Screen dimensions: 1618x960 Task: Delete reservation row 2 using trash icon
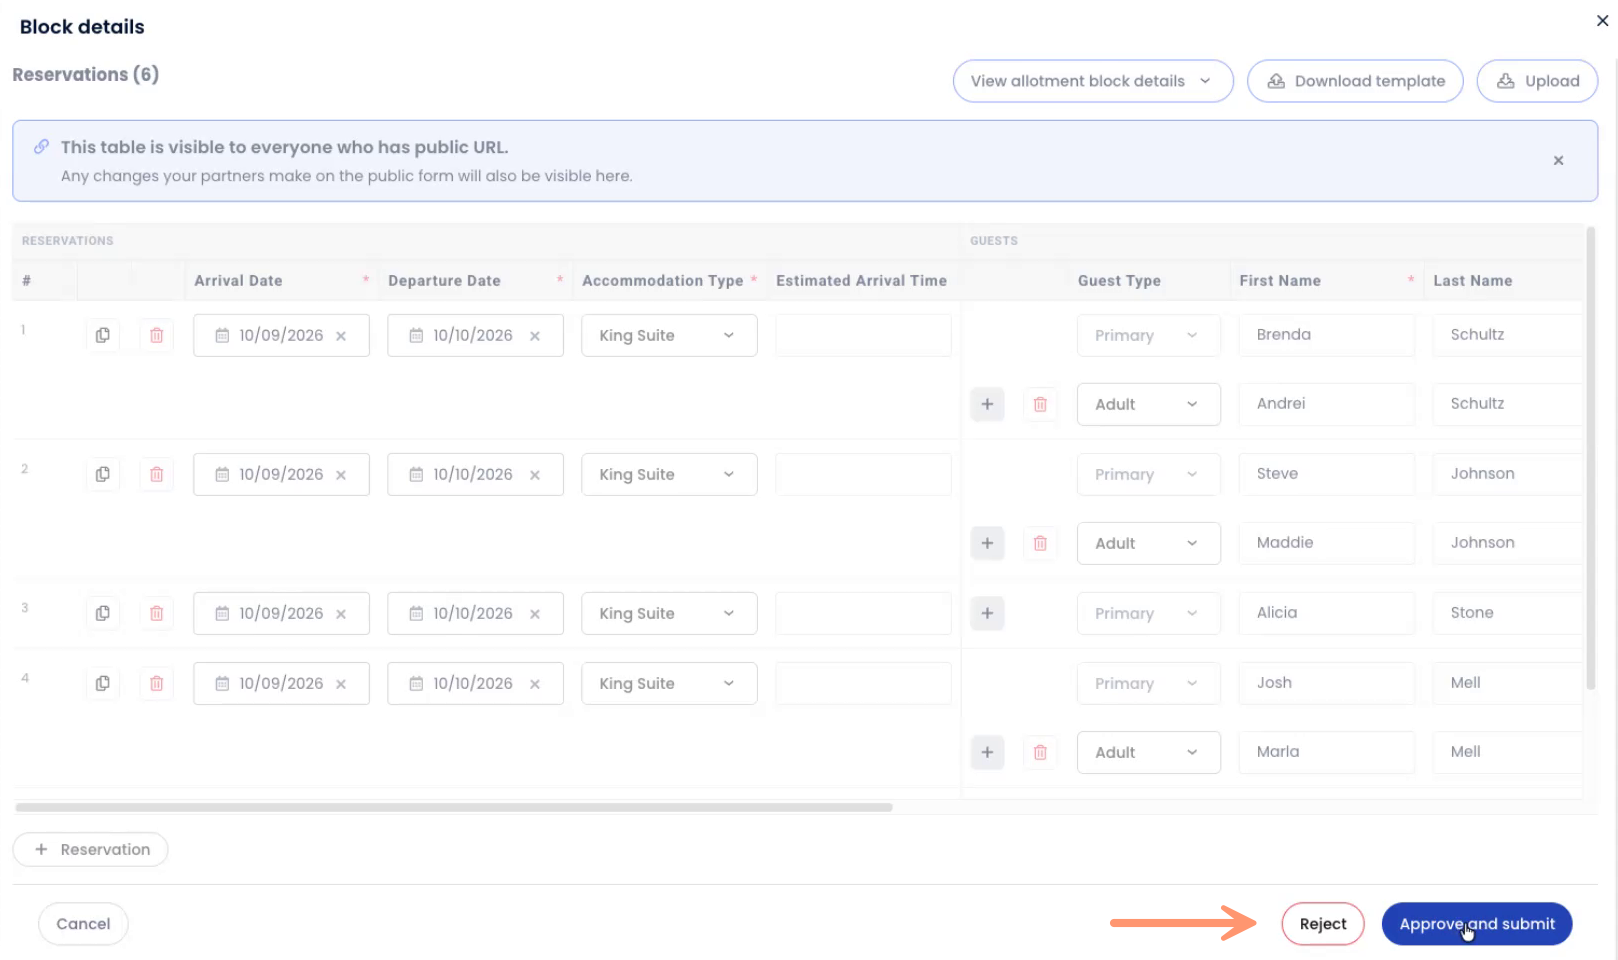[x=156, y=474]
